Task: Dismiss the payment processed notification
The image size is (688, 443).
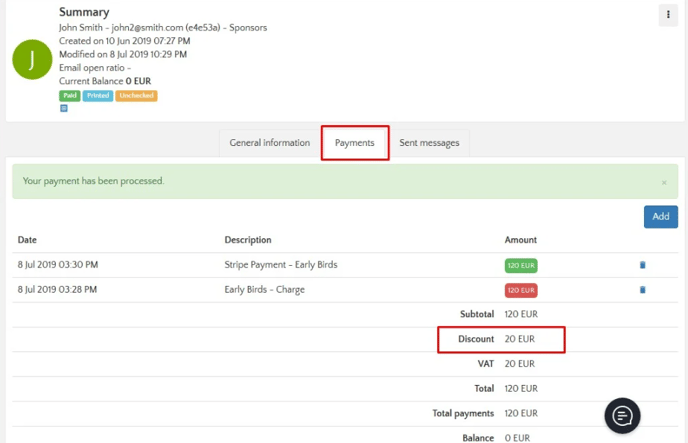Action: coord(664,183)
